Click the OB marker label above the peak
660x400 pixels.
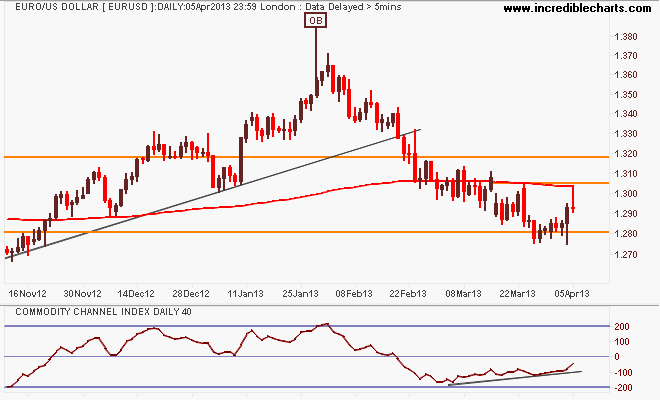tap(315, 20)
